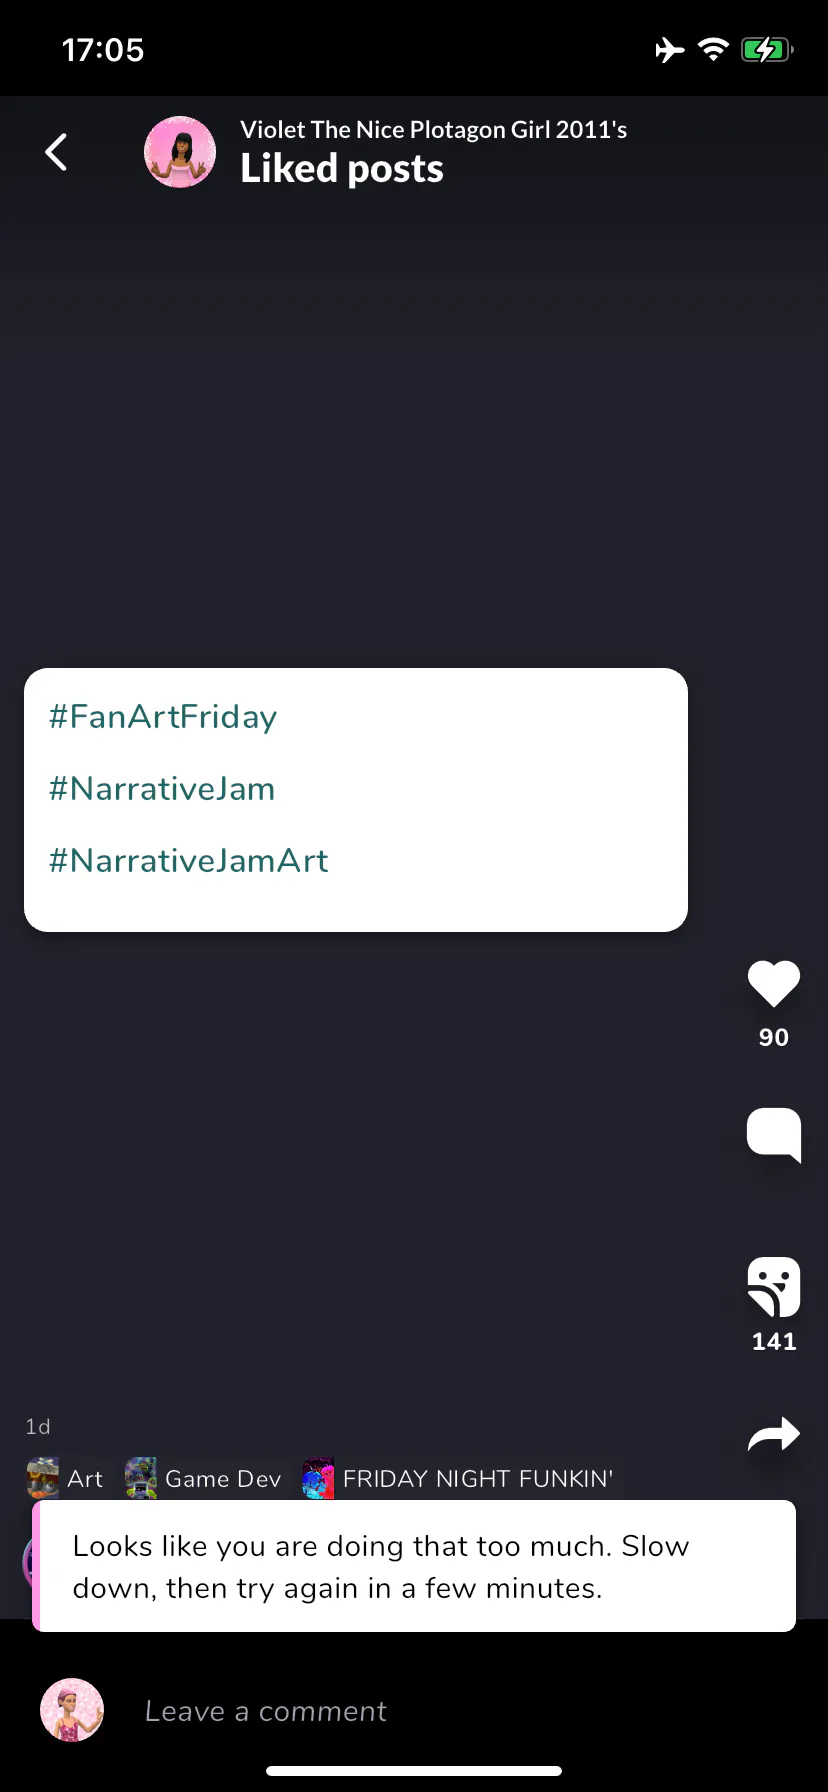Share post with arrow icon
828x1792 pixels.
click(774, 1436)
